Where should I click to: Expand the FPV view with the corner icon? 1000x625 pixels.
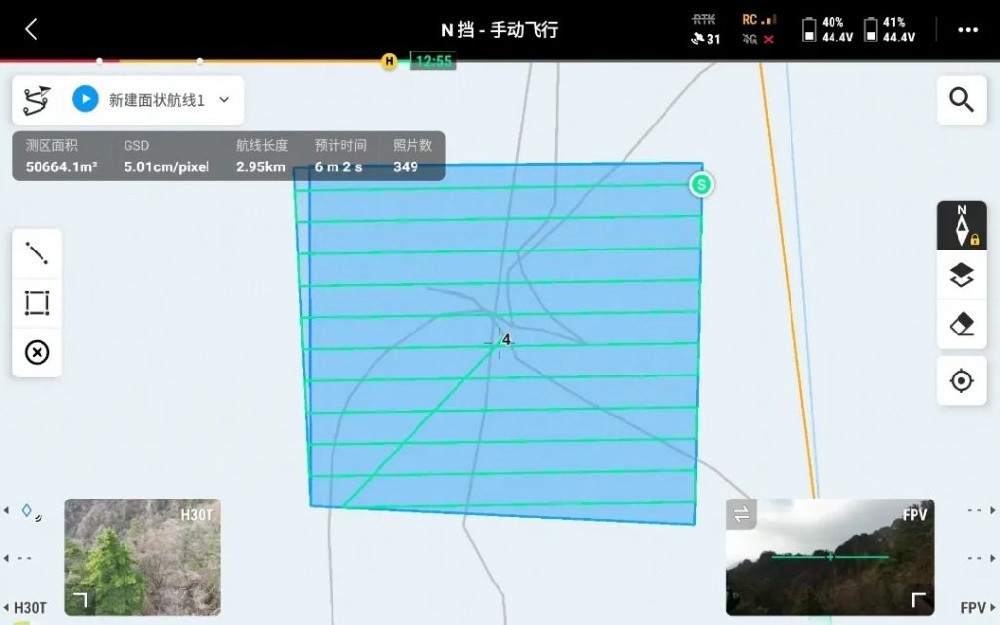[918, 600]
